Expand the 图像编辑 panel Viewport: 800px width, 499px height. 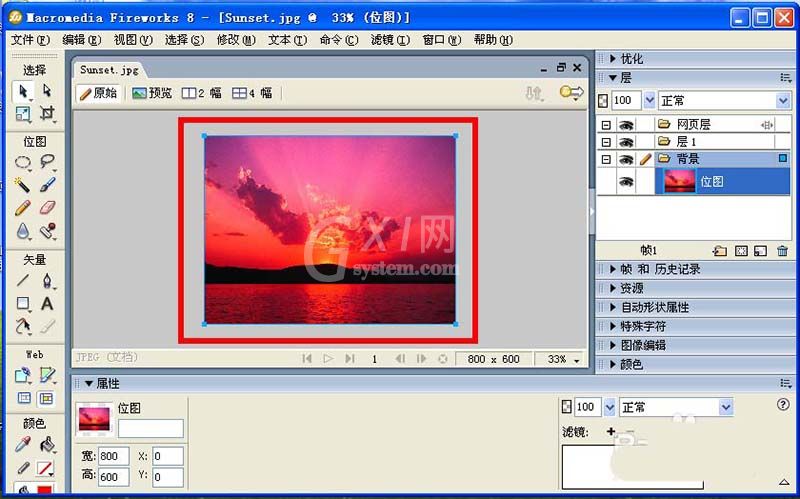pyautogui.click(x=613, y=345)
